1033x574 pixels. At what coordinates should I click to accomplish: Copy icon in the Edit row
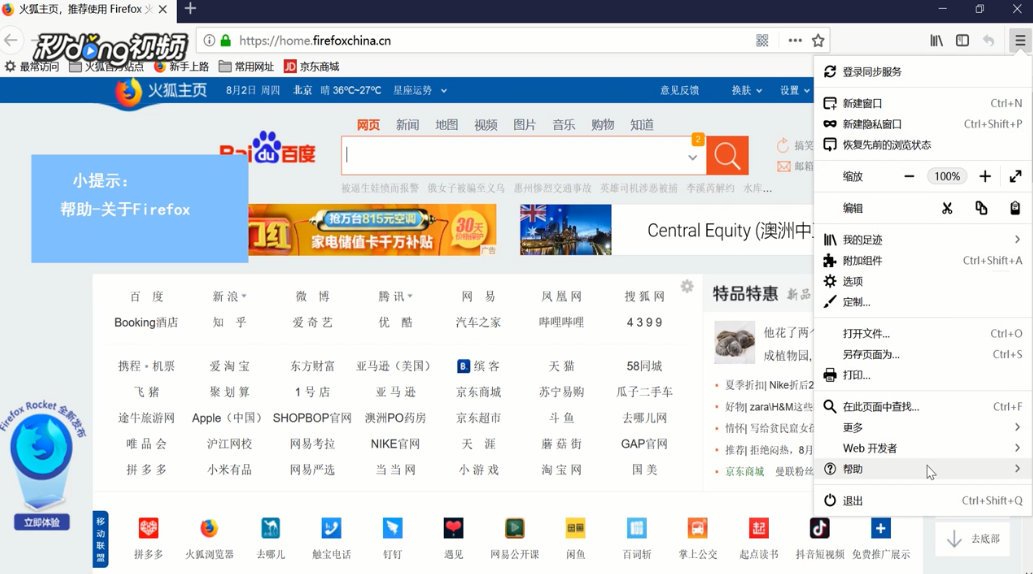point(982,208)
